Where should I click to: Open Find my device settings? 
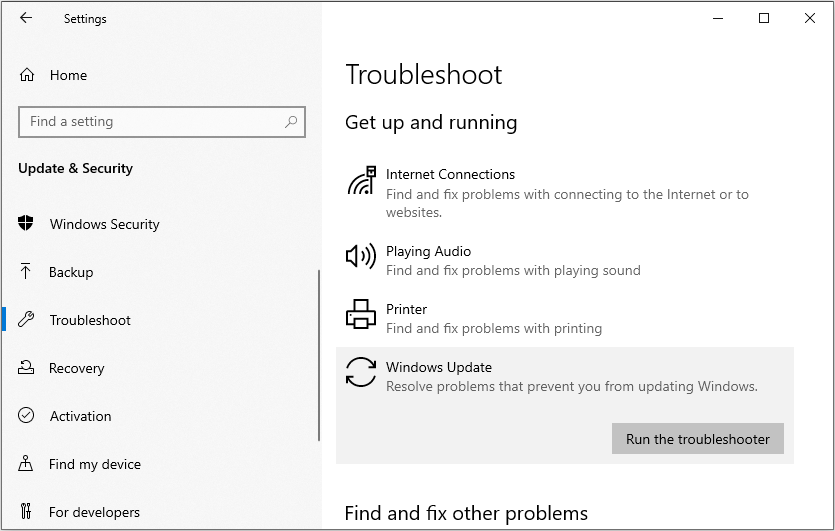tap(95, 464)
